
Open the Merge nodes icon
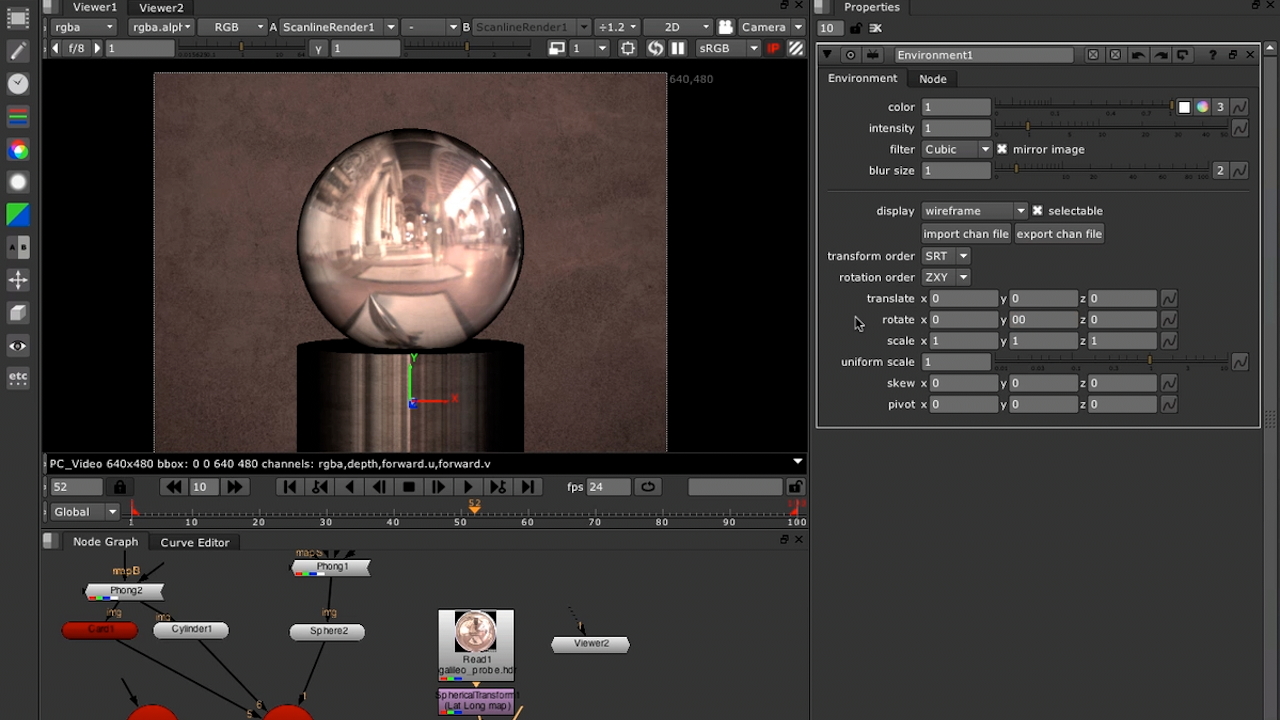18,247
